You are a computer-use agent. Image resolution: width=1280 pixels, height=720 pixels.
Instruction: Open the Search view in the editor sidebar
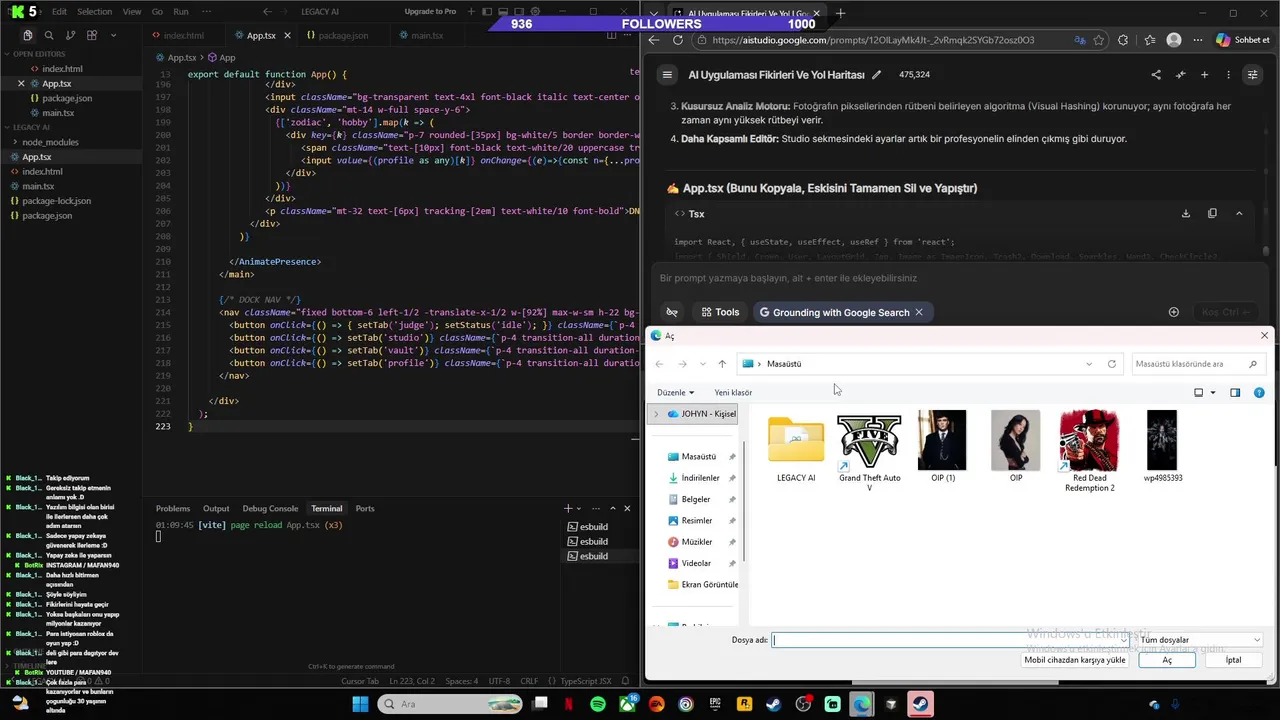point(48,35)
